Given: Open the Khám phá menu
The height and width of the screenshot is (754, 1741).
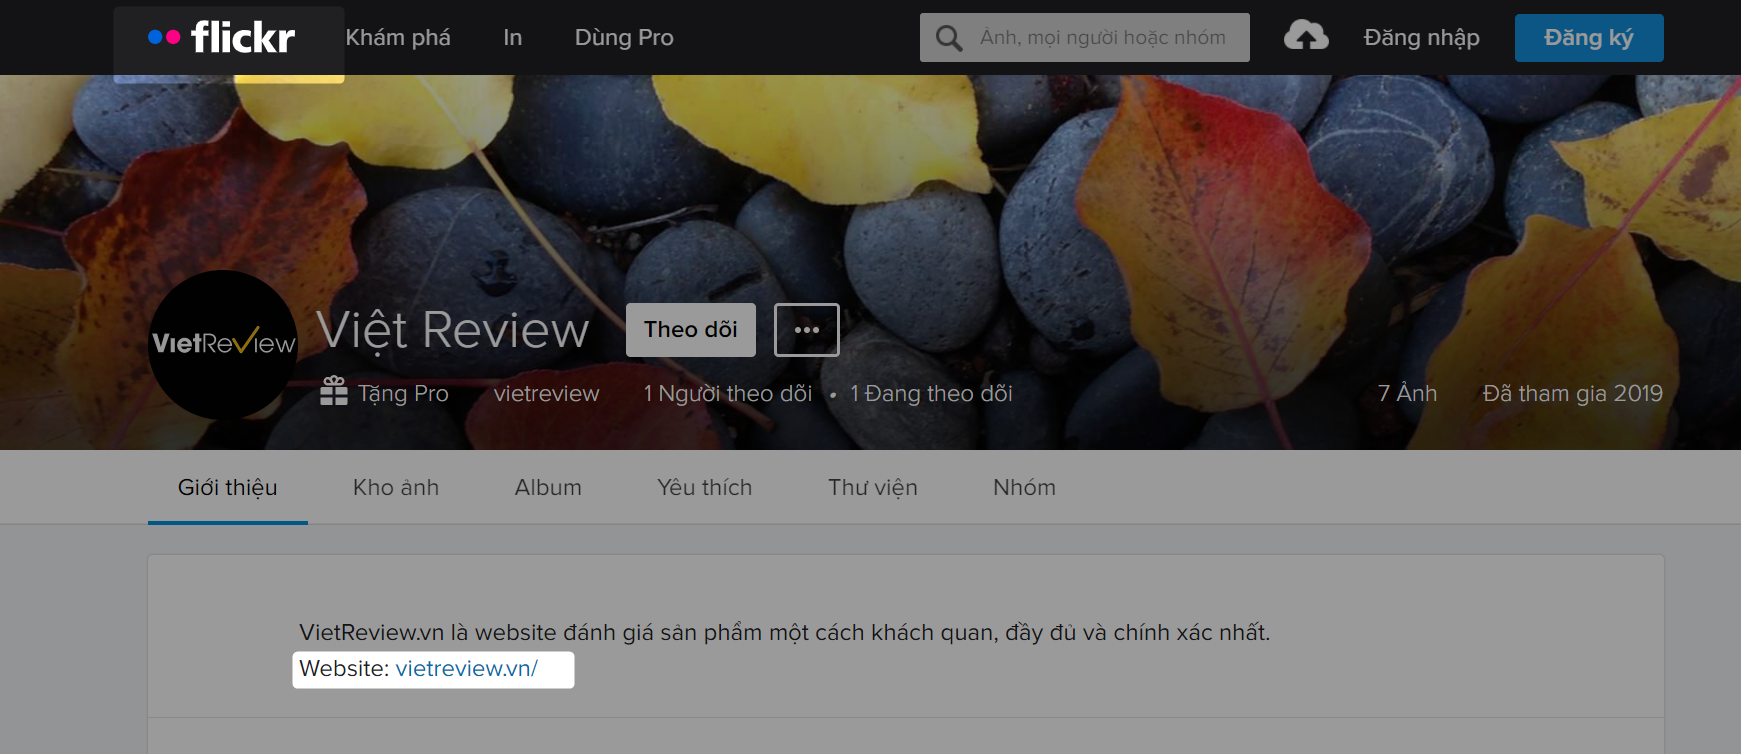Looking at the screenshot, I should click(398, 38).
